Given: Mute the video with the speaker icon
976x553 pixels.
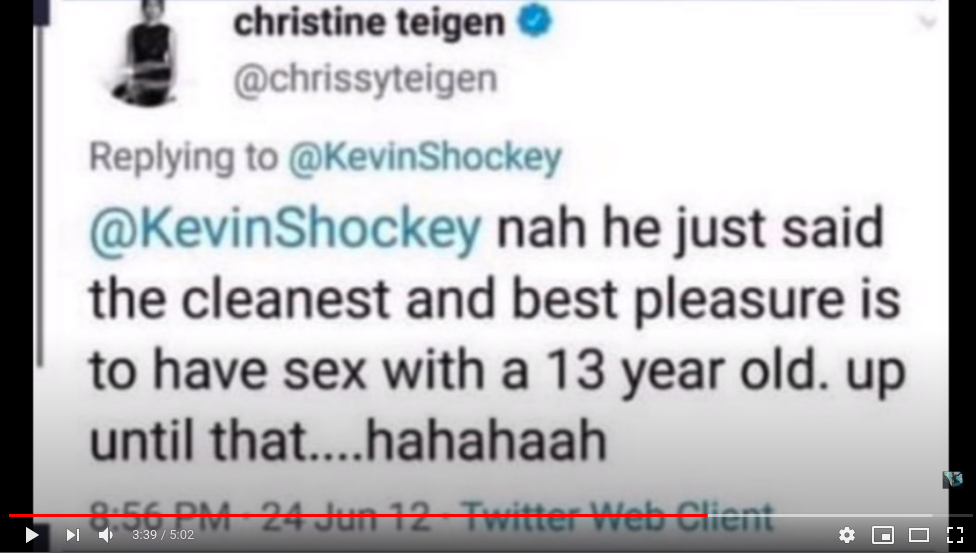Looking at the screenshot, I should tap(106, 535).
